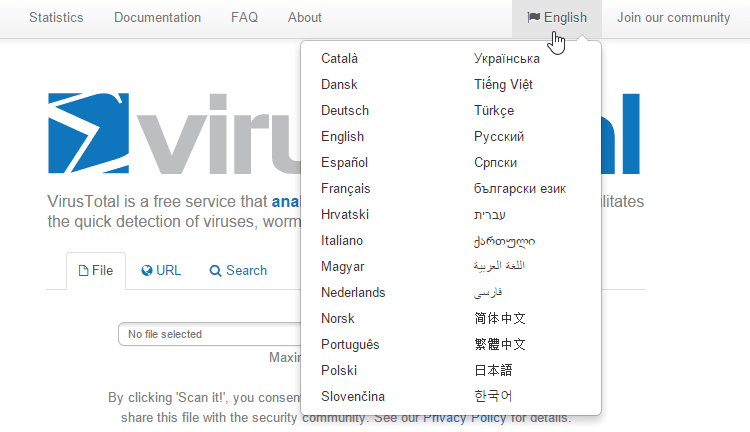
Task: Click the About link
Action: click(x=304, y=18)
